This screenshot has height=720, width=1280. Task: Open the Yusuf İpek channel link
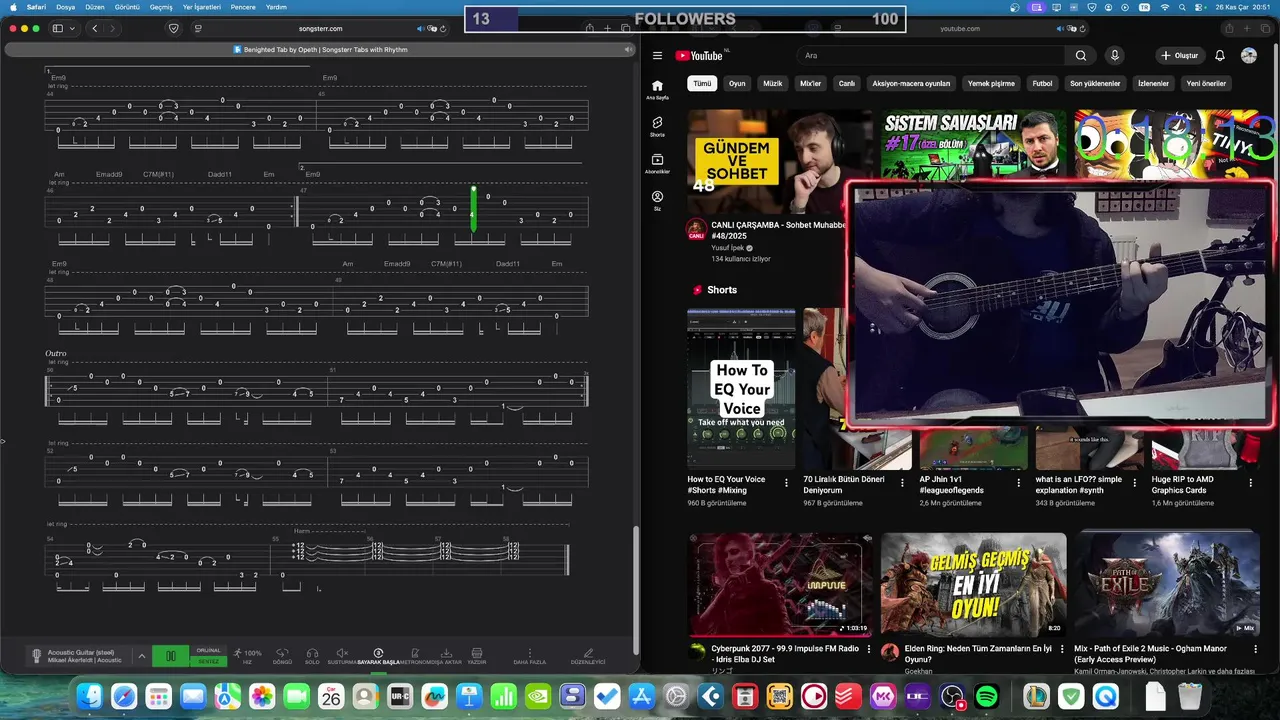click(x=728, y=247)
